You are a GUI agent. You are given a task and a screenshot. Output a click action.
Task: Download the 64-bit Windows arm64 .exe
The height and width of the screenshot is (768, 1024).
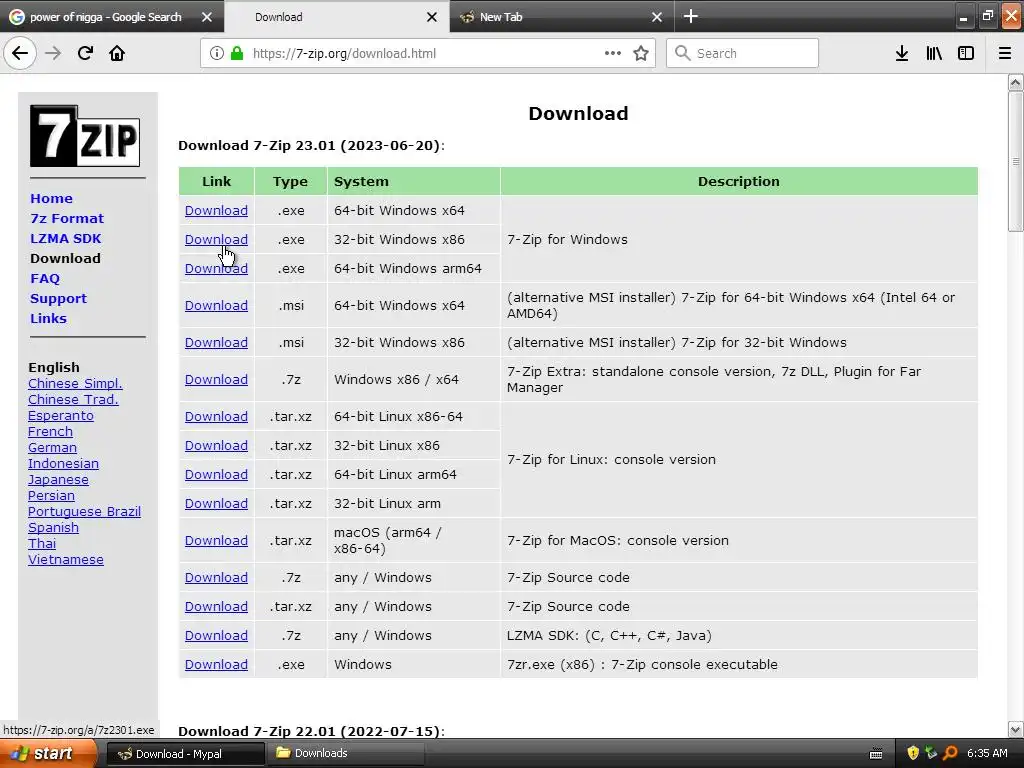[x=216, y=268]
